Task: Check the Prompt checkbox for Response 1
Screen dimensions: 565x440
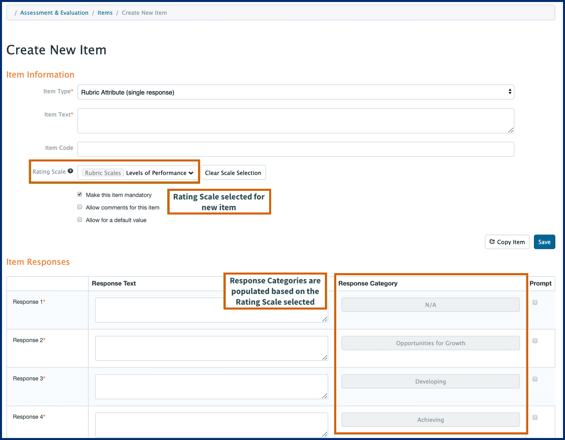Action: click(x=535, y=302)
